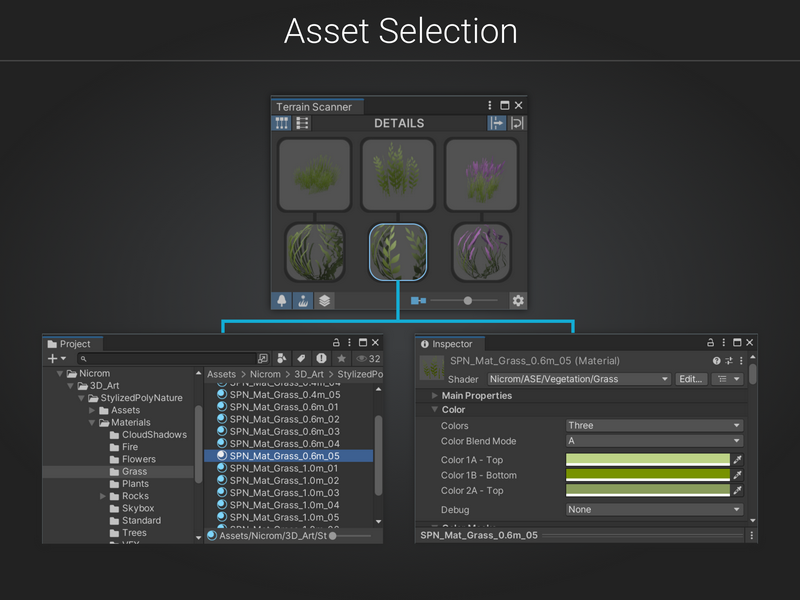Open the Debug dropdown set to None
This screenshot has height=600, width=800.
pyautogui.click(x=655, y=509)
